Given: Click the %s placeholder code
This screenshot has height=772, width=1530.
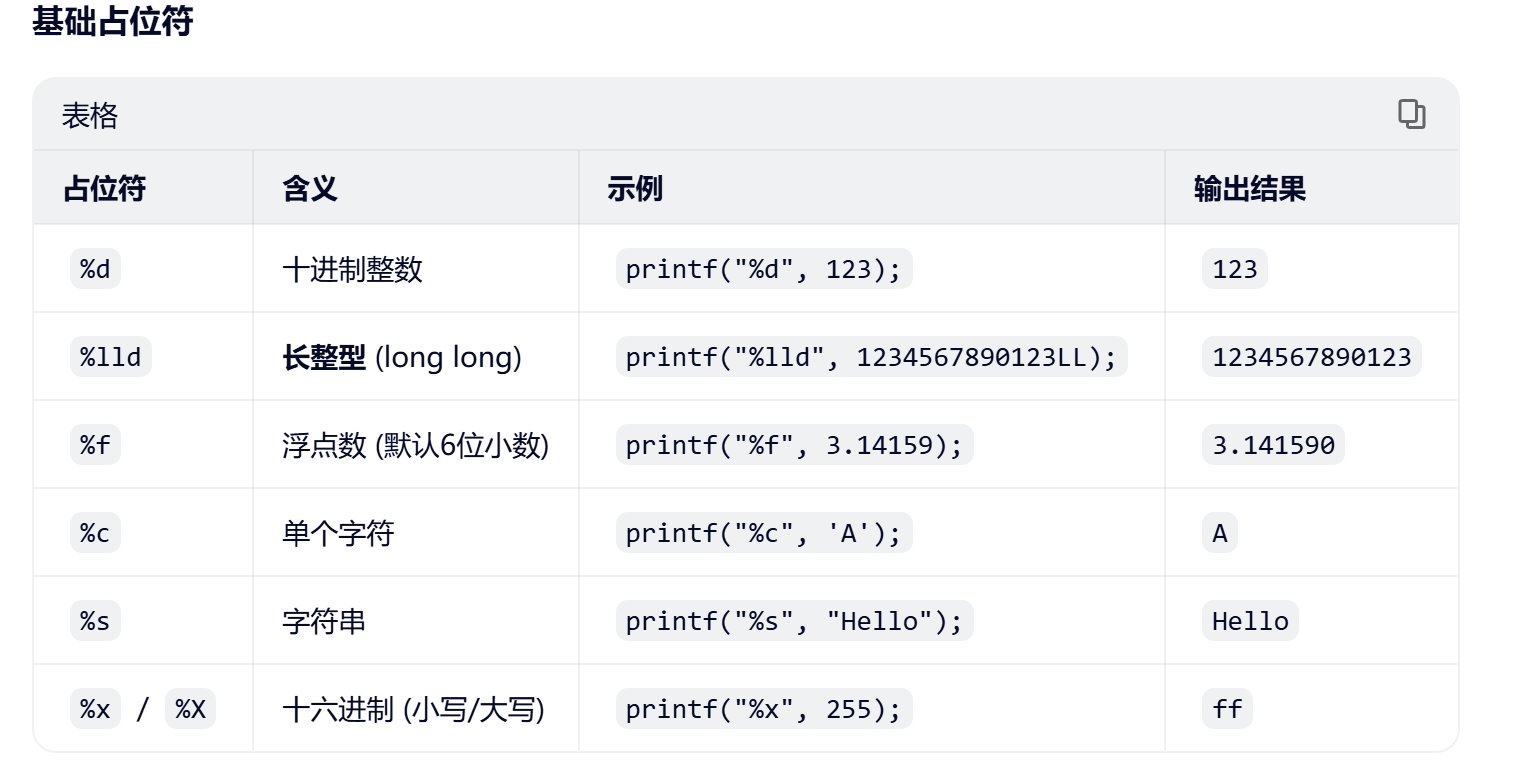Looking at the screenshot, I should (x=95, y=621).
